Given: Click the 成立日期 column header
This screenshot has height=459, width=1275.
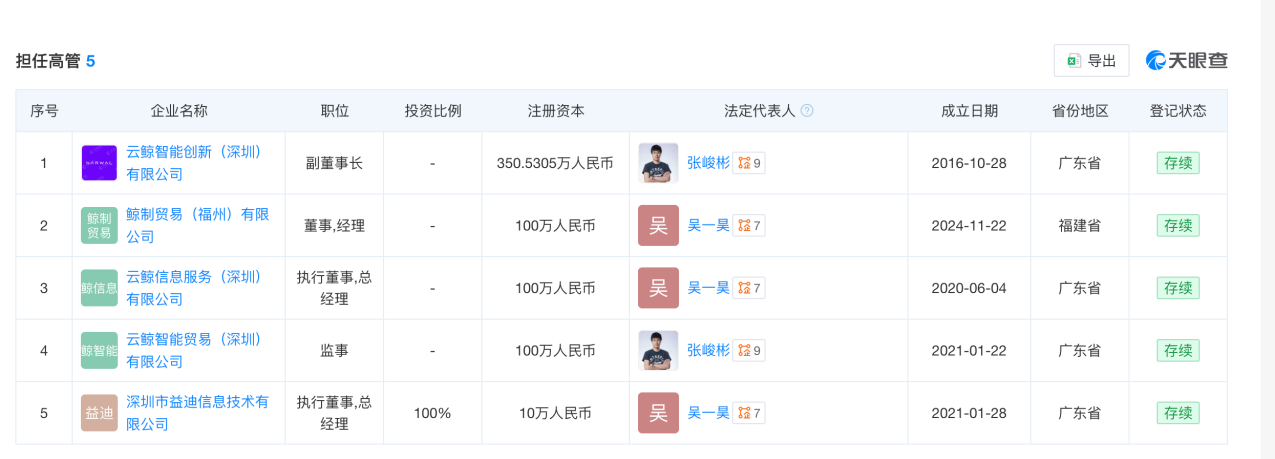Looking at the screenshot, I should tap(969, 111).
